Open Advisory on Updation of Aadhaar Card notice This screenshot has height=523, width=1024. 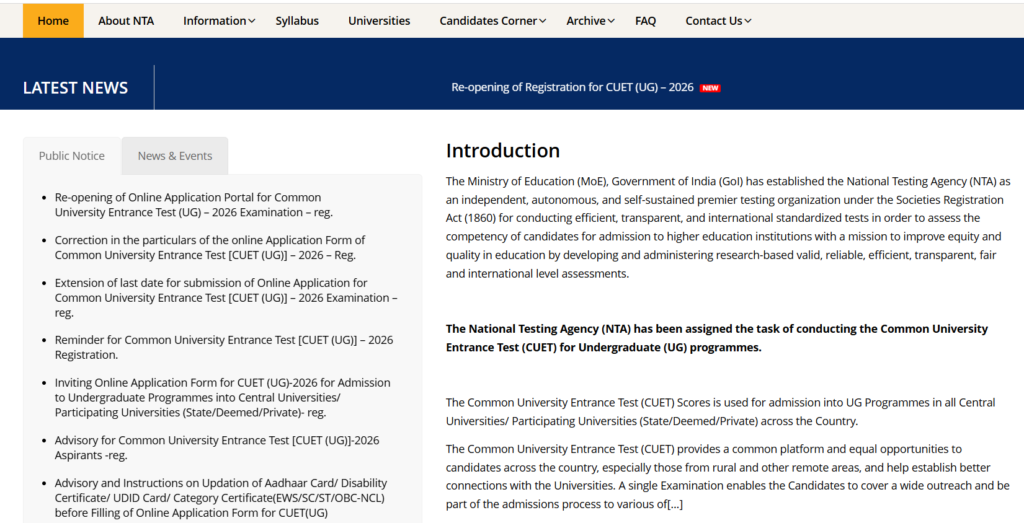[221, 498]
